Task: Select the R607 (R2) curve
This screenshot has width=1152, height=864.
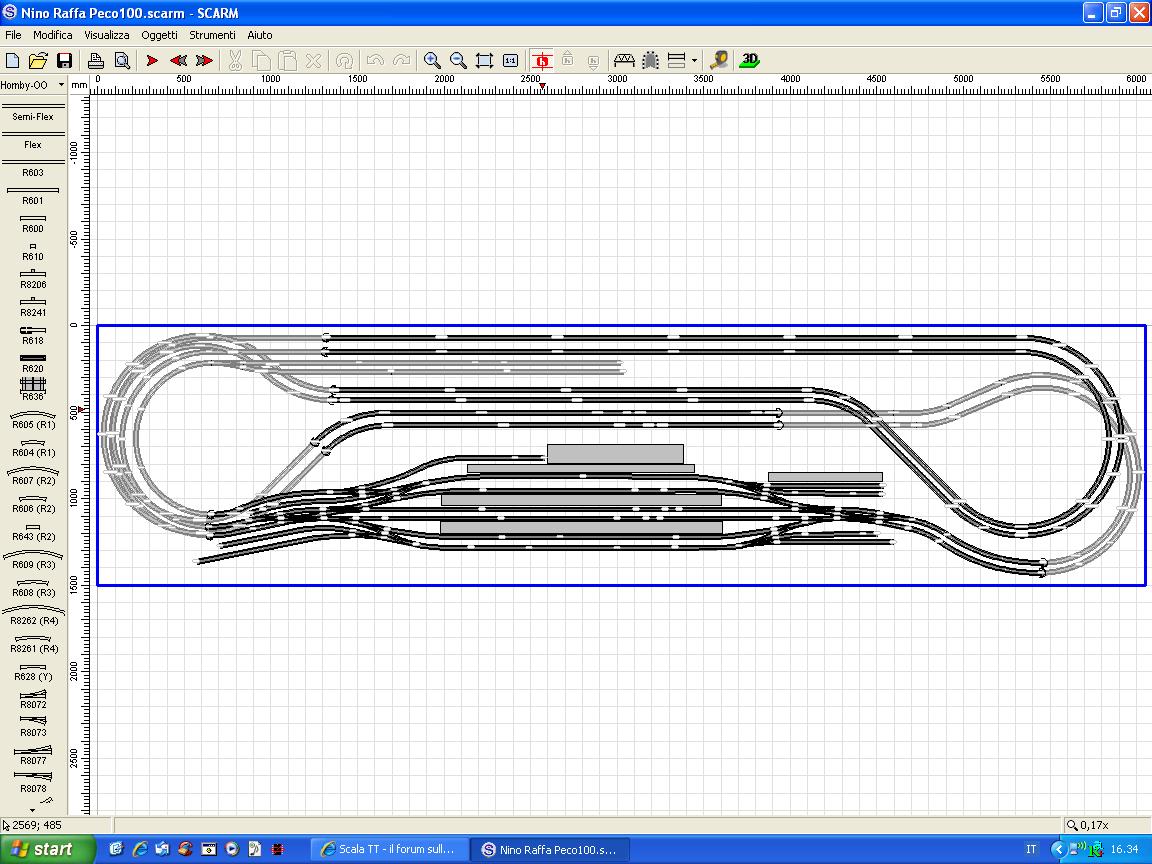Action: tap(33, 476)
